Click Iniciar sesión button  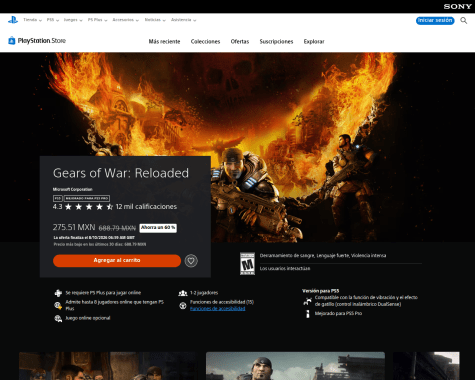(435, 20)
